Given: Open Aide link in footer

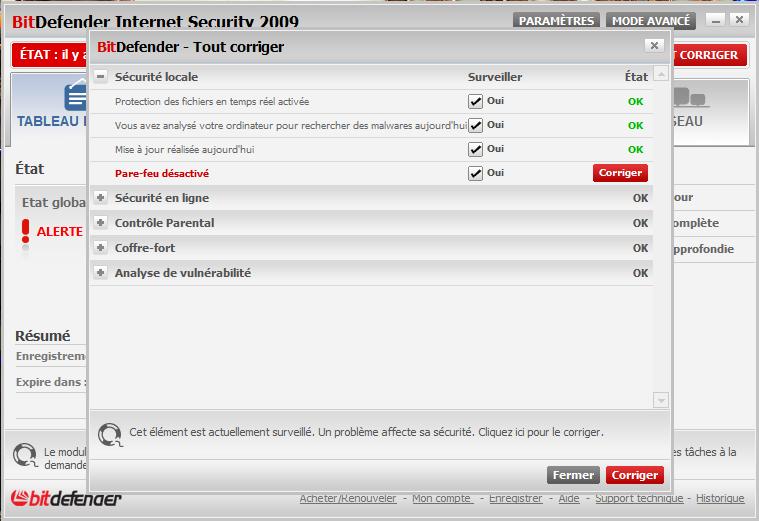Looking at the screenshot, I should click(569, 498).
